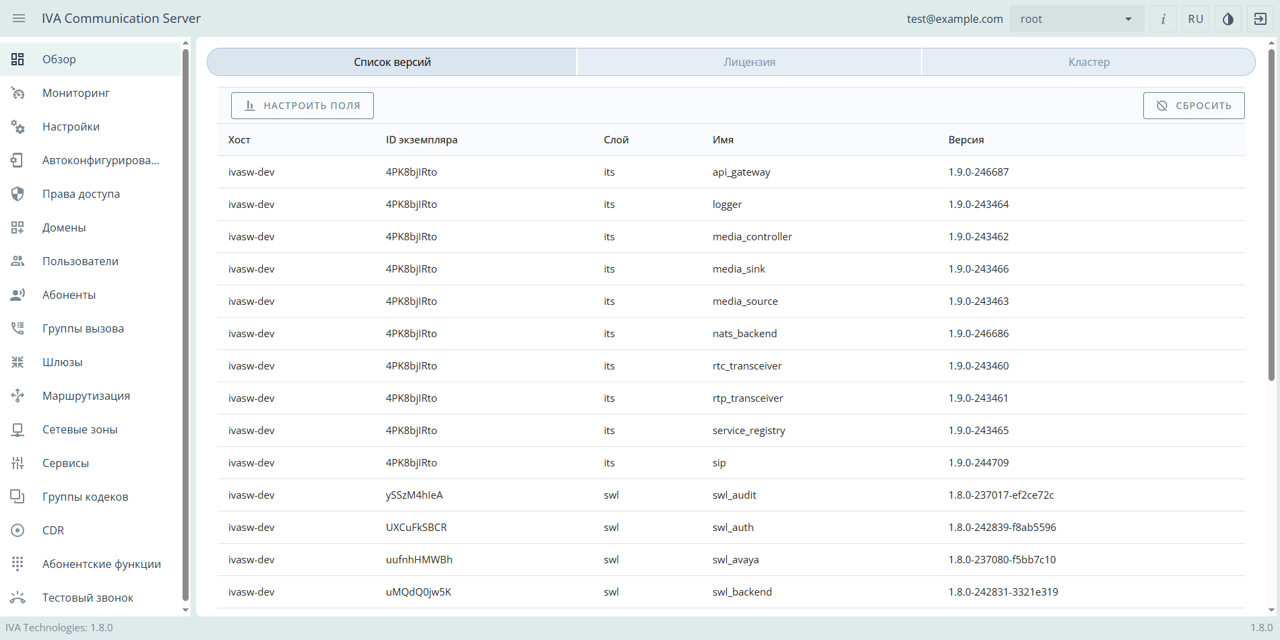This screenshot has height=640, width=1280.
Task: Open the Кластер tab
Action: tap(1088, 62)
